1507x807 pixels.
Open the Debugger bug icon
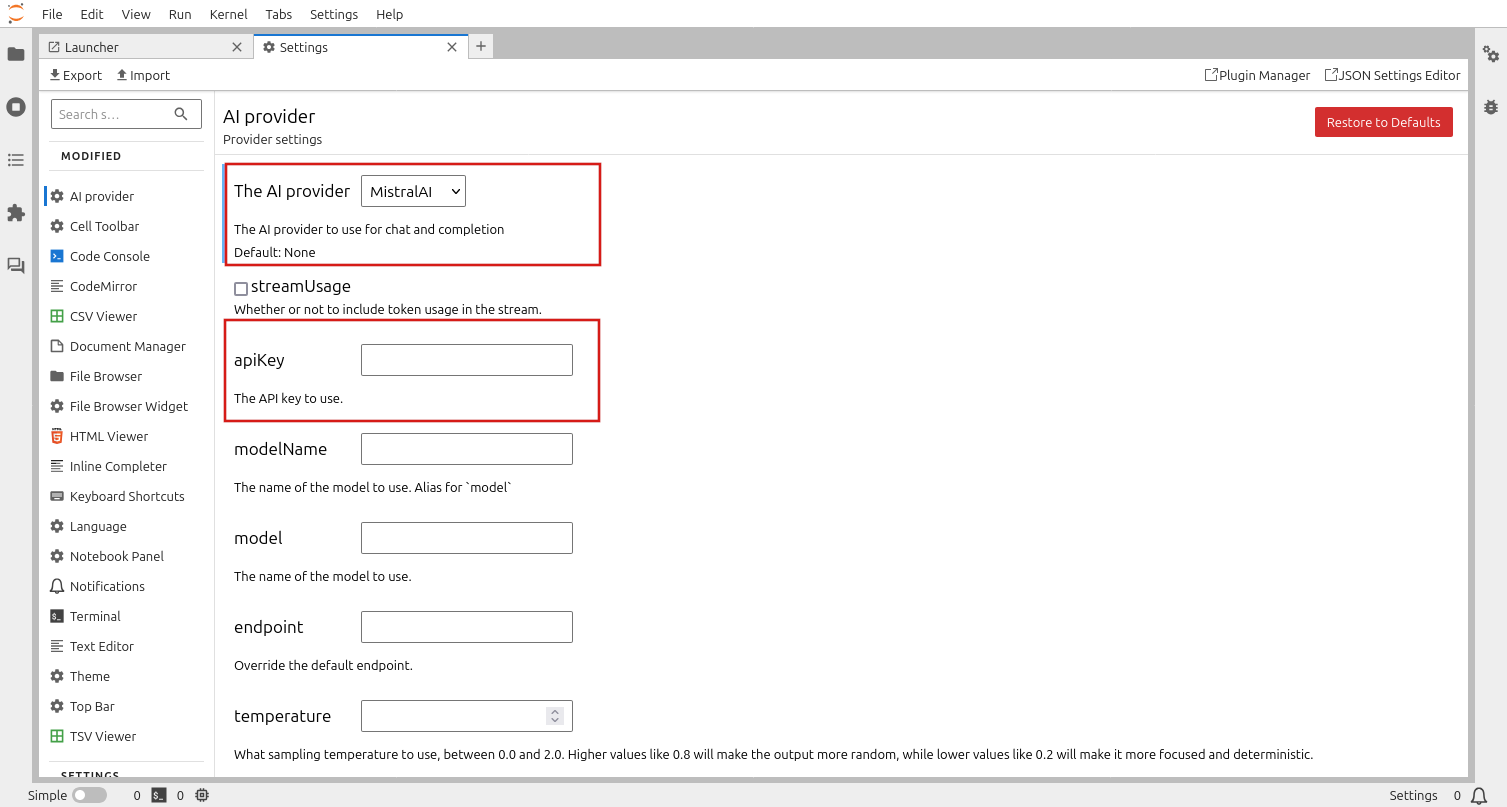click(x=1491, y=107)
